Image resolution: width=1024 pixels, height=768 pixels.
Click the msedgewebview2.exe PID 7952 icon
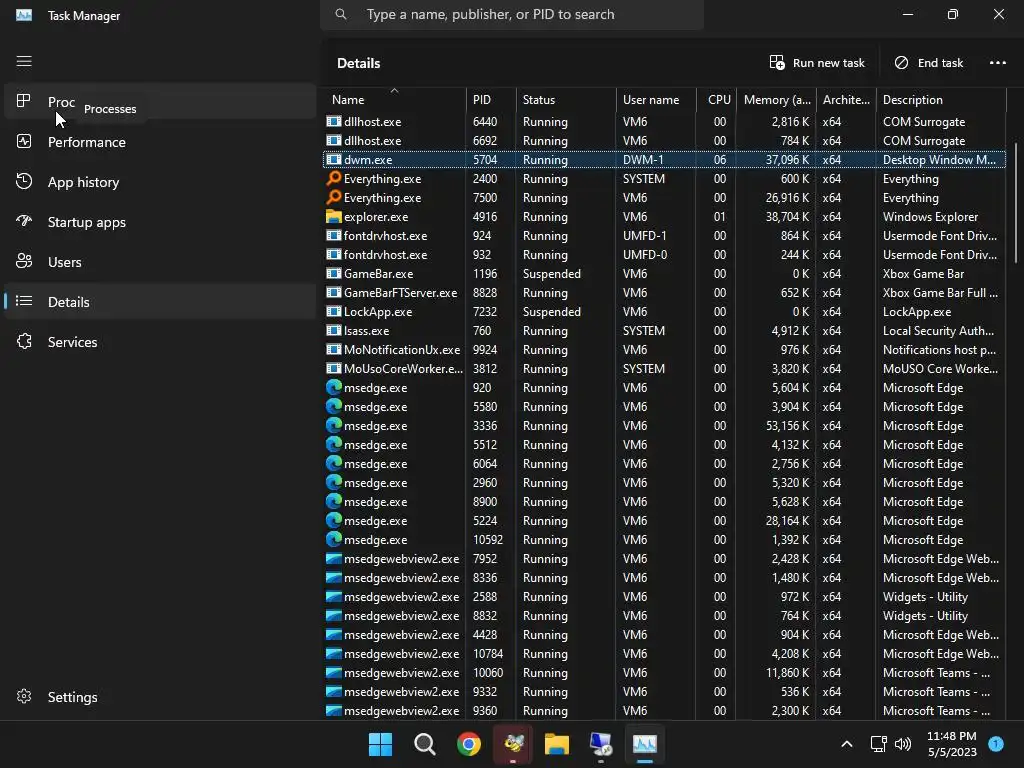pos(334,558)
